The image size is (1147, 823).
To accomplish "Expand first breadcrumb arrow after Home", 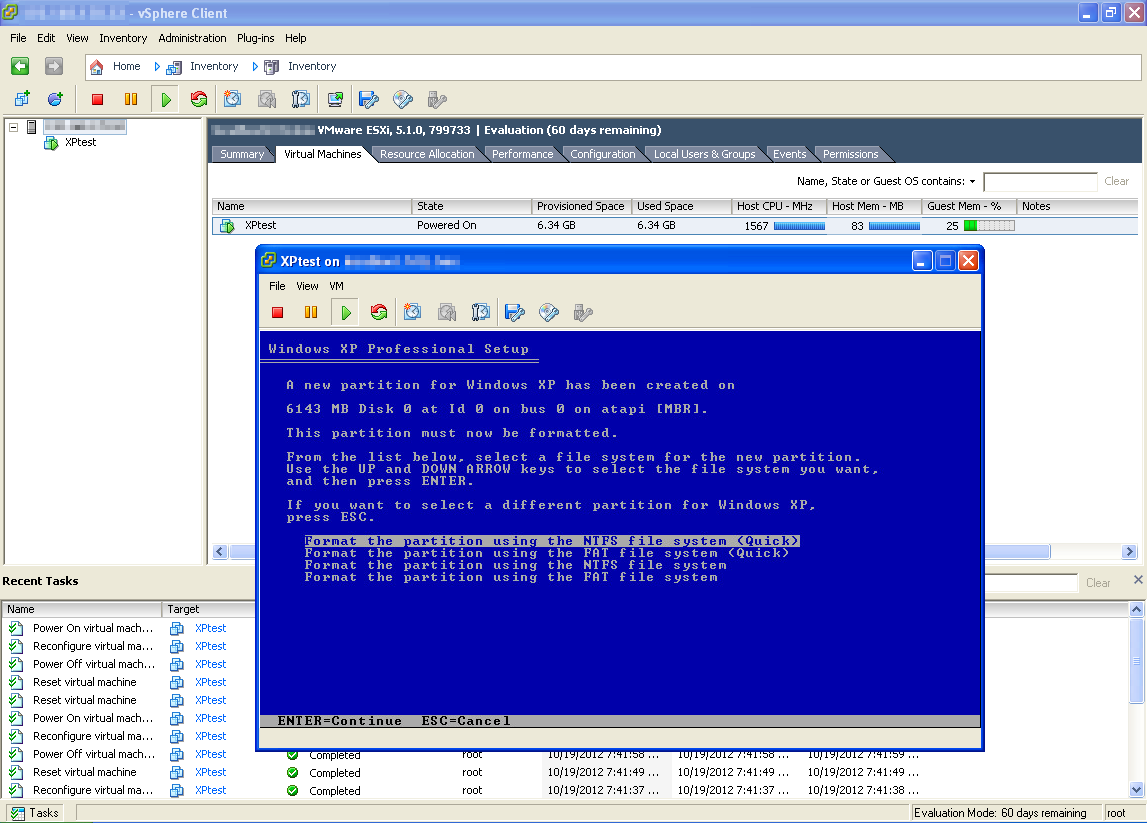I will click(157, 67).
